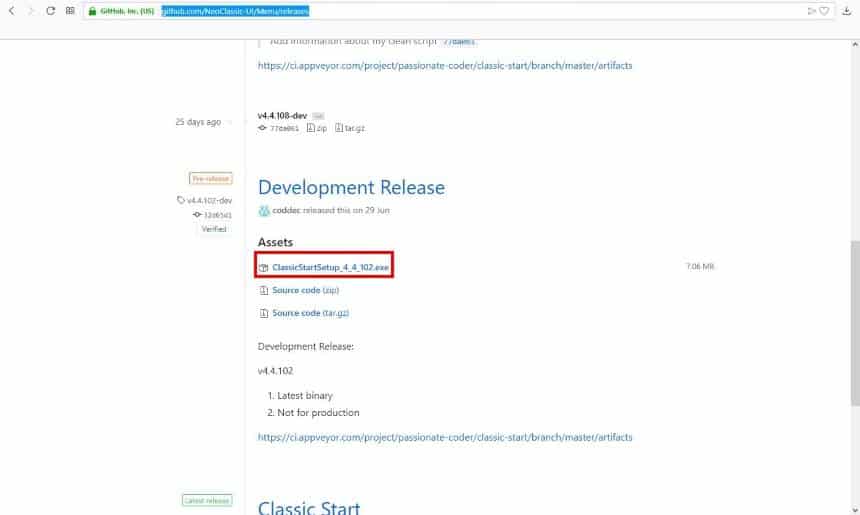This screenshot has width=860, height=515.
Task: Click the coddec author avatar
Action: point(264,211)
